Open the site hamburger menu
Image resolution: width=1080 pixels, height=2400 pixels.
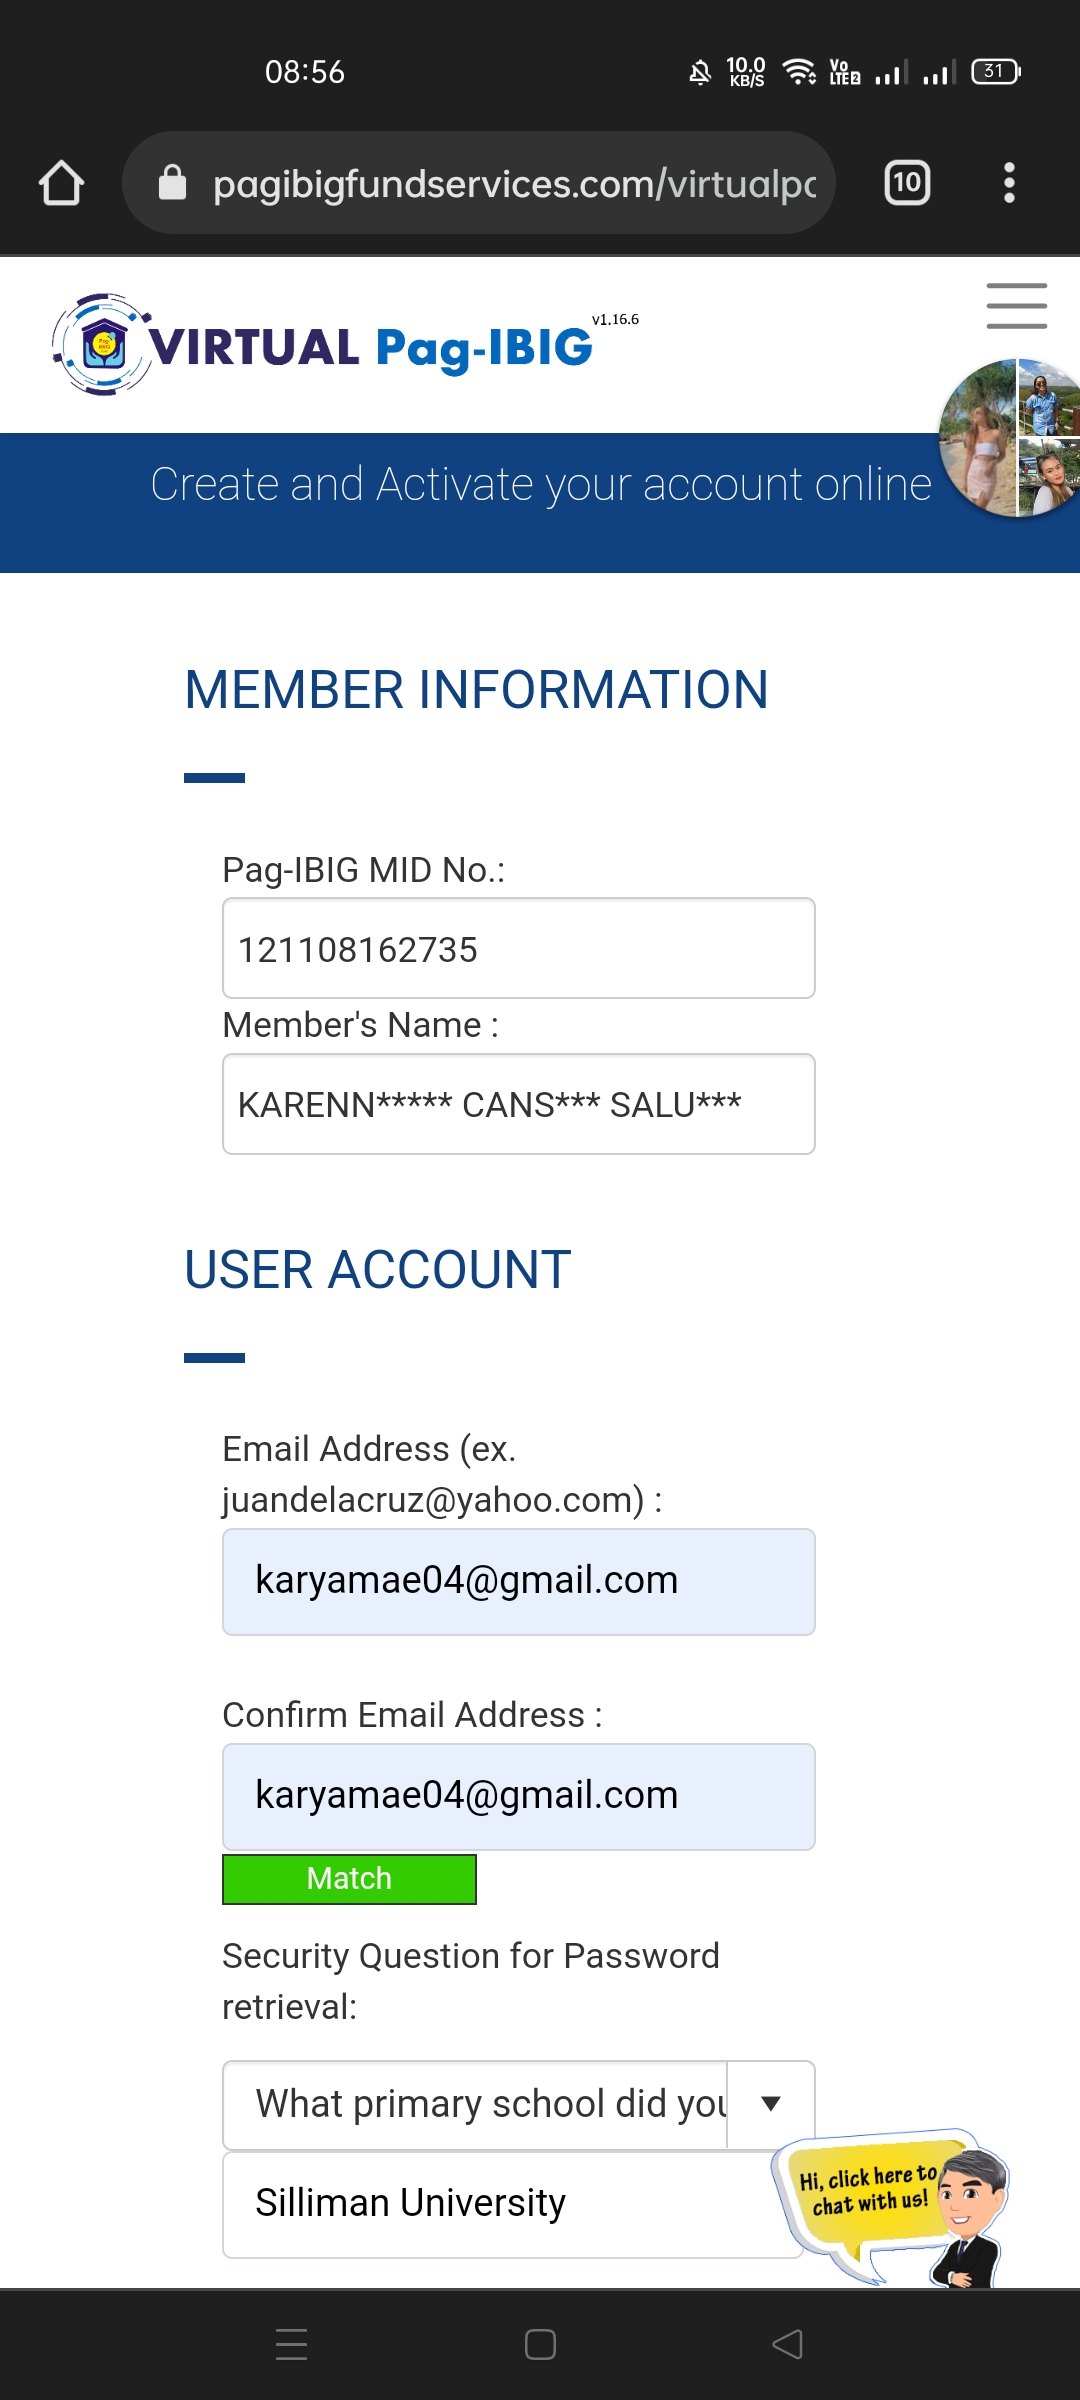tap(1016, 306)
